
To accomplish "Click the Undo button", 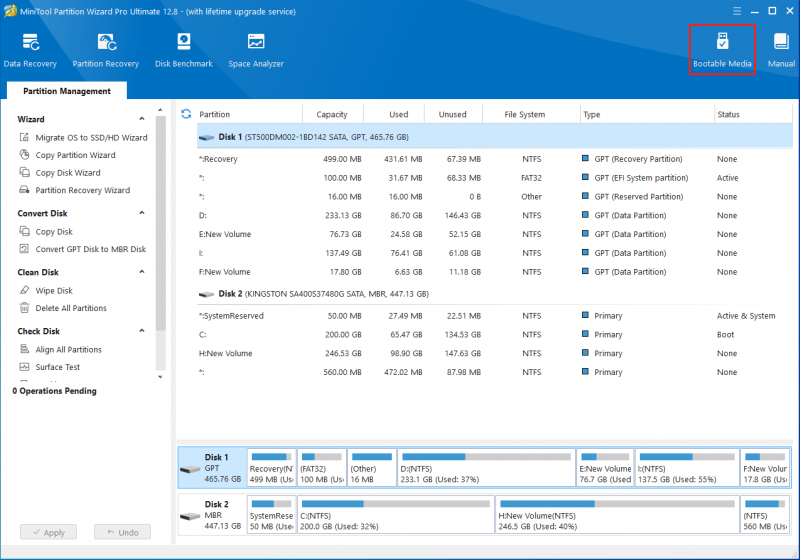I will point(122,532).
